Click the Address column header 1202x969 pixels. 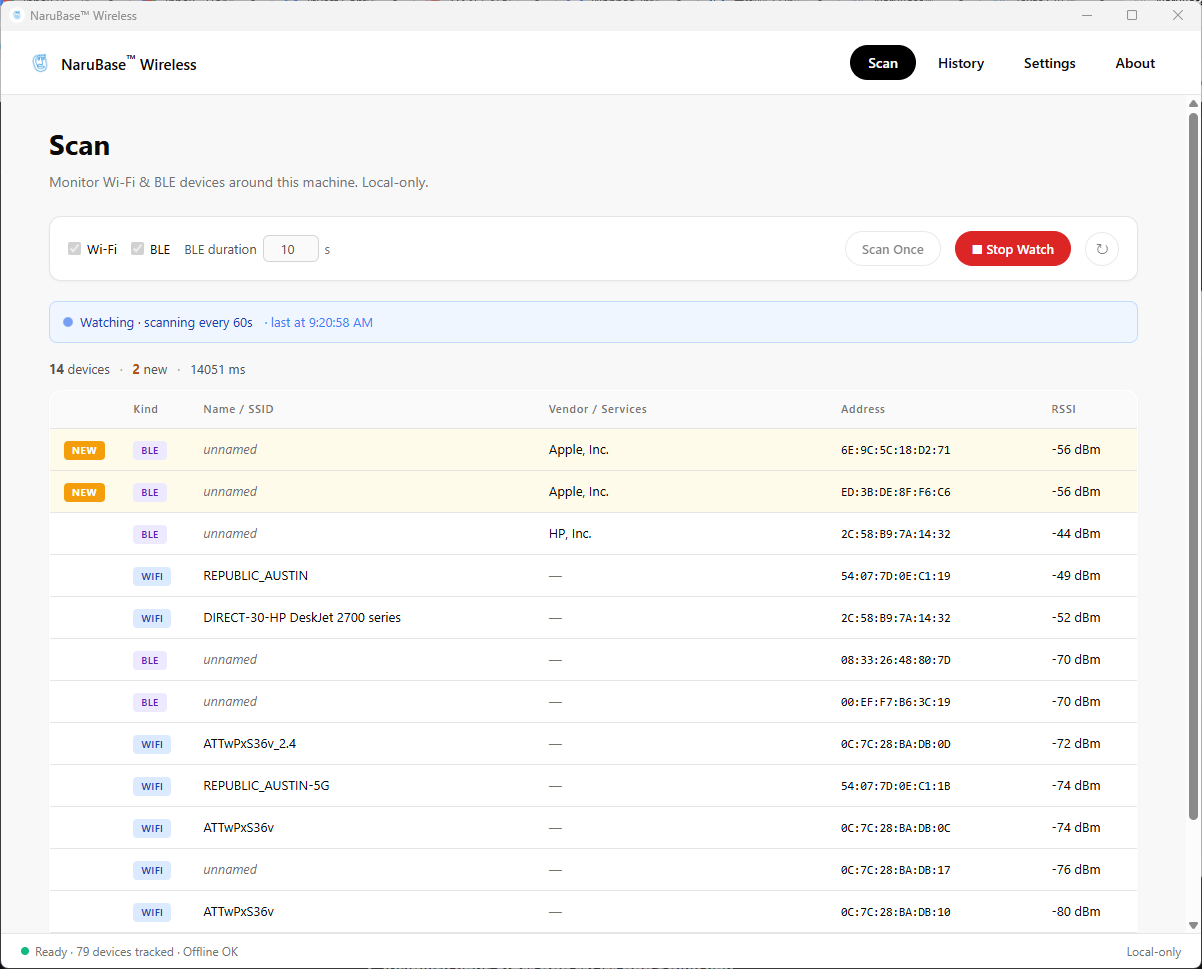(863, 409)
